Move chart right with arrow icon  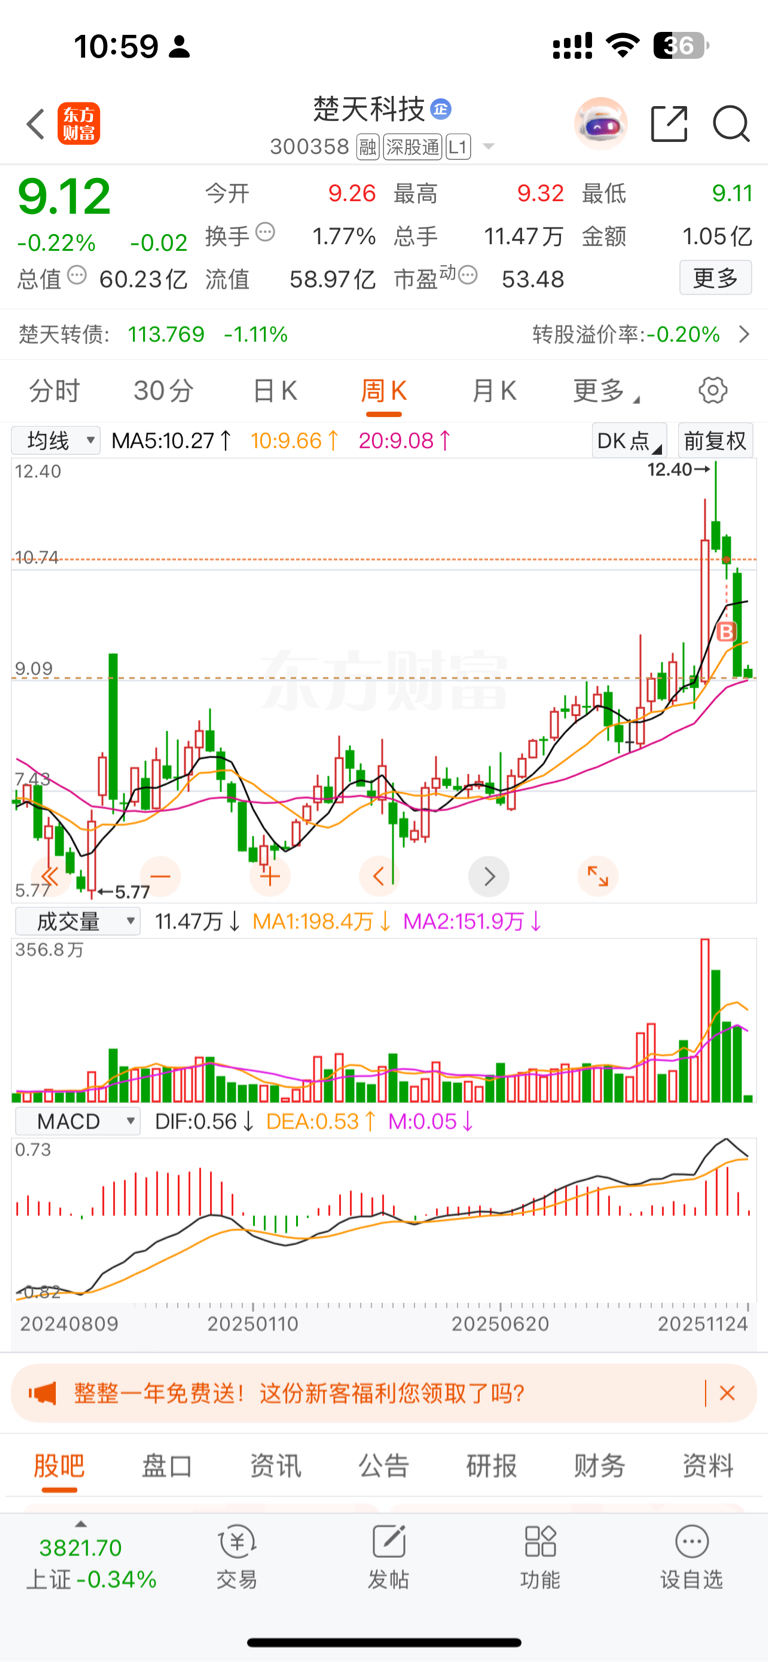pyautogui.click(x=489, y=877)
